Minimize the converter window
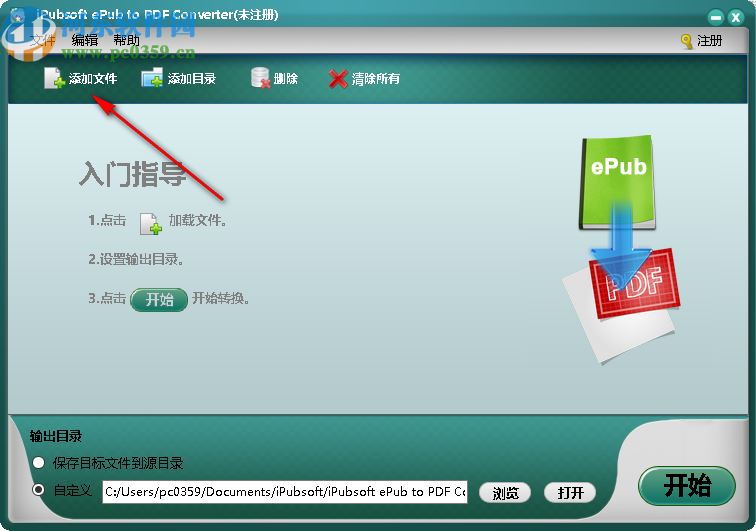 [x=716, y=18]
